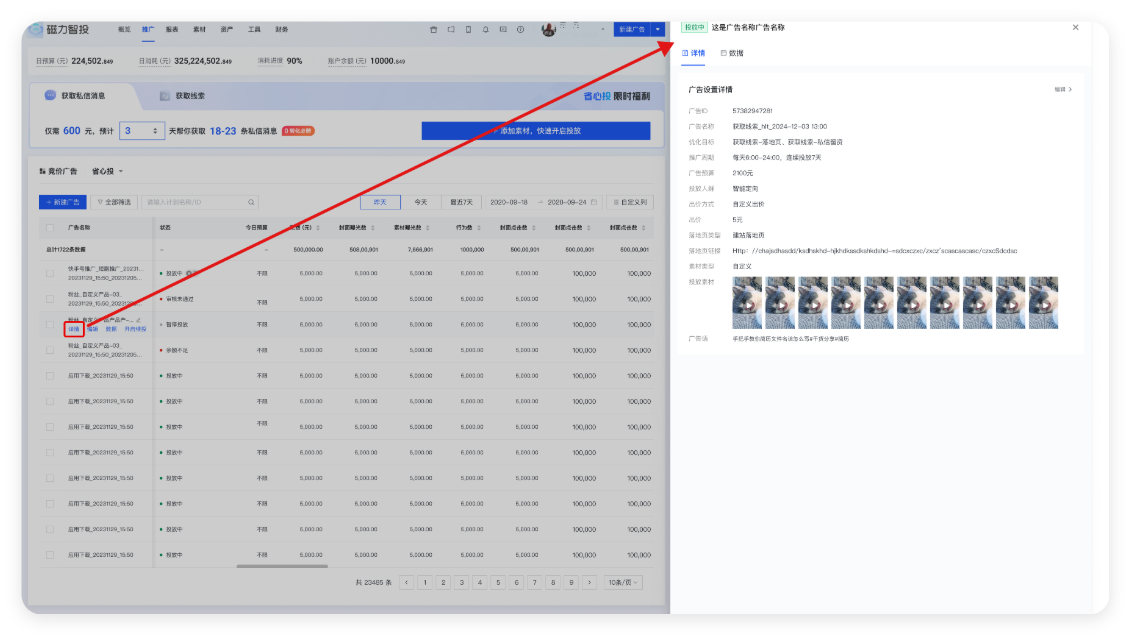Close the ad details drawer
The image size is (1130, 635).
tap(1076, 28)
